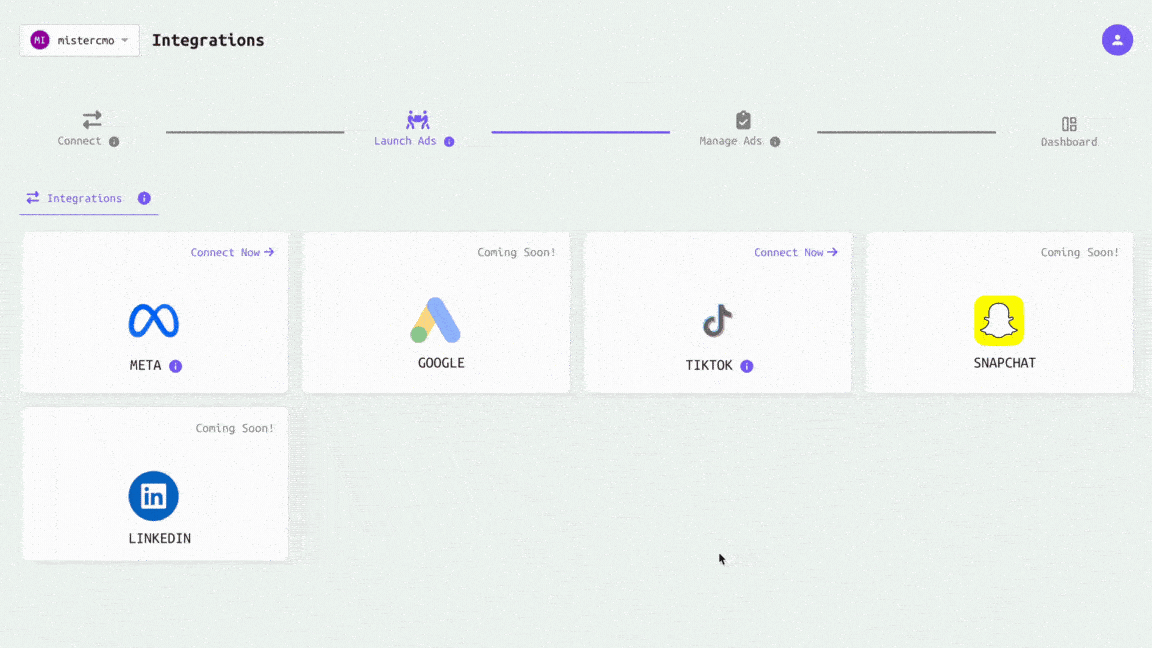Screen dimensions: 1152x648
Task: Open the Dashboard step
Action: pyautogui.click(x=1068, y=130)
